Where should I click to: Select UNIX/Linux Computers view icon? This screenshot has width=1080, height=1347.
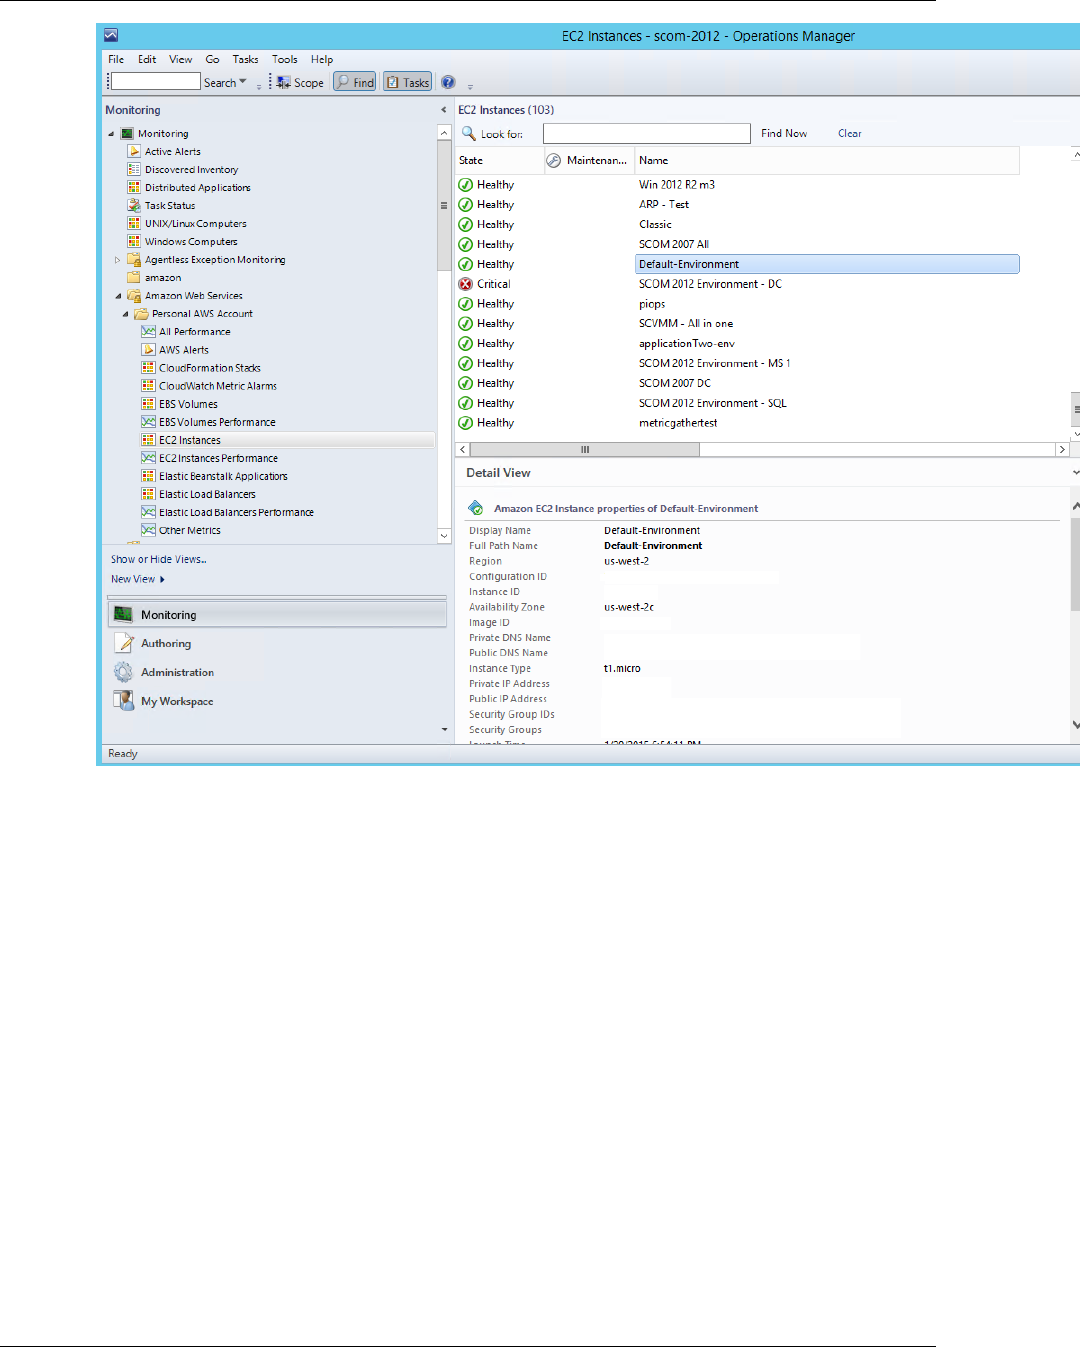coord(134,223)
